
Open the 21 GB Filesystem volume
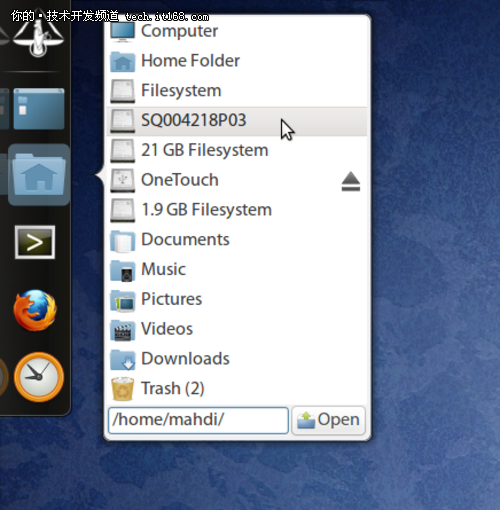pos(237,150)
